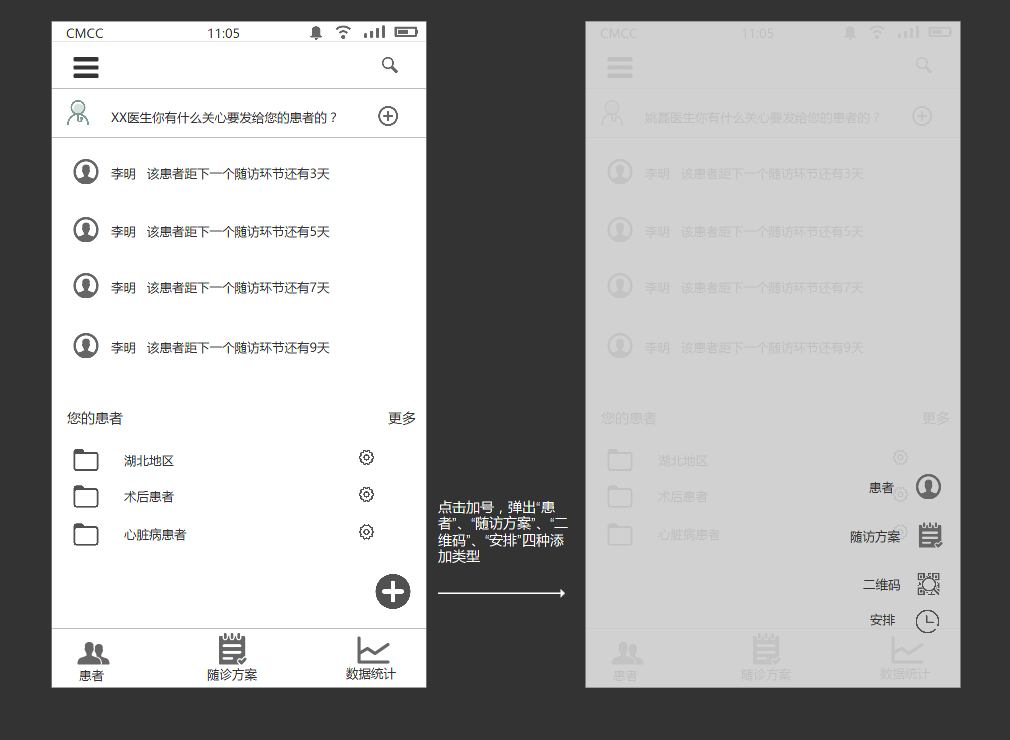The image size is (1010, 740).
Task: Open settings gear for 心脏病患者 folder
Action: [367, 531]
